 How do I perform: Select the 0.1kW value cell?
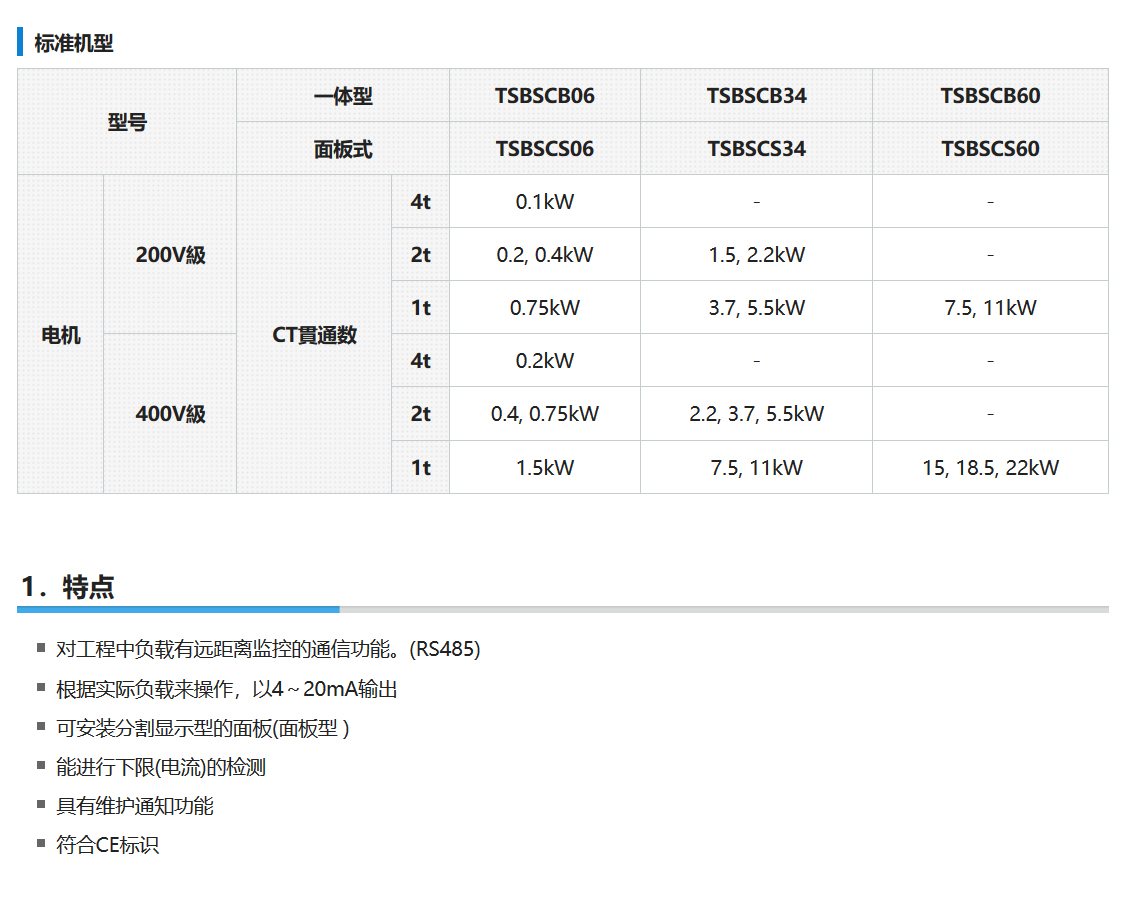tap(545, 201)
